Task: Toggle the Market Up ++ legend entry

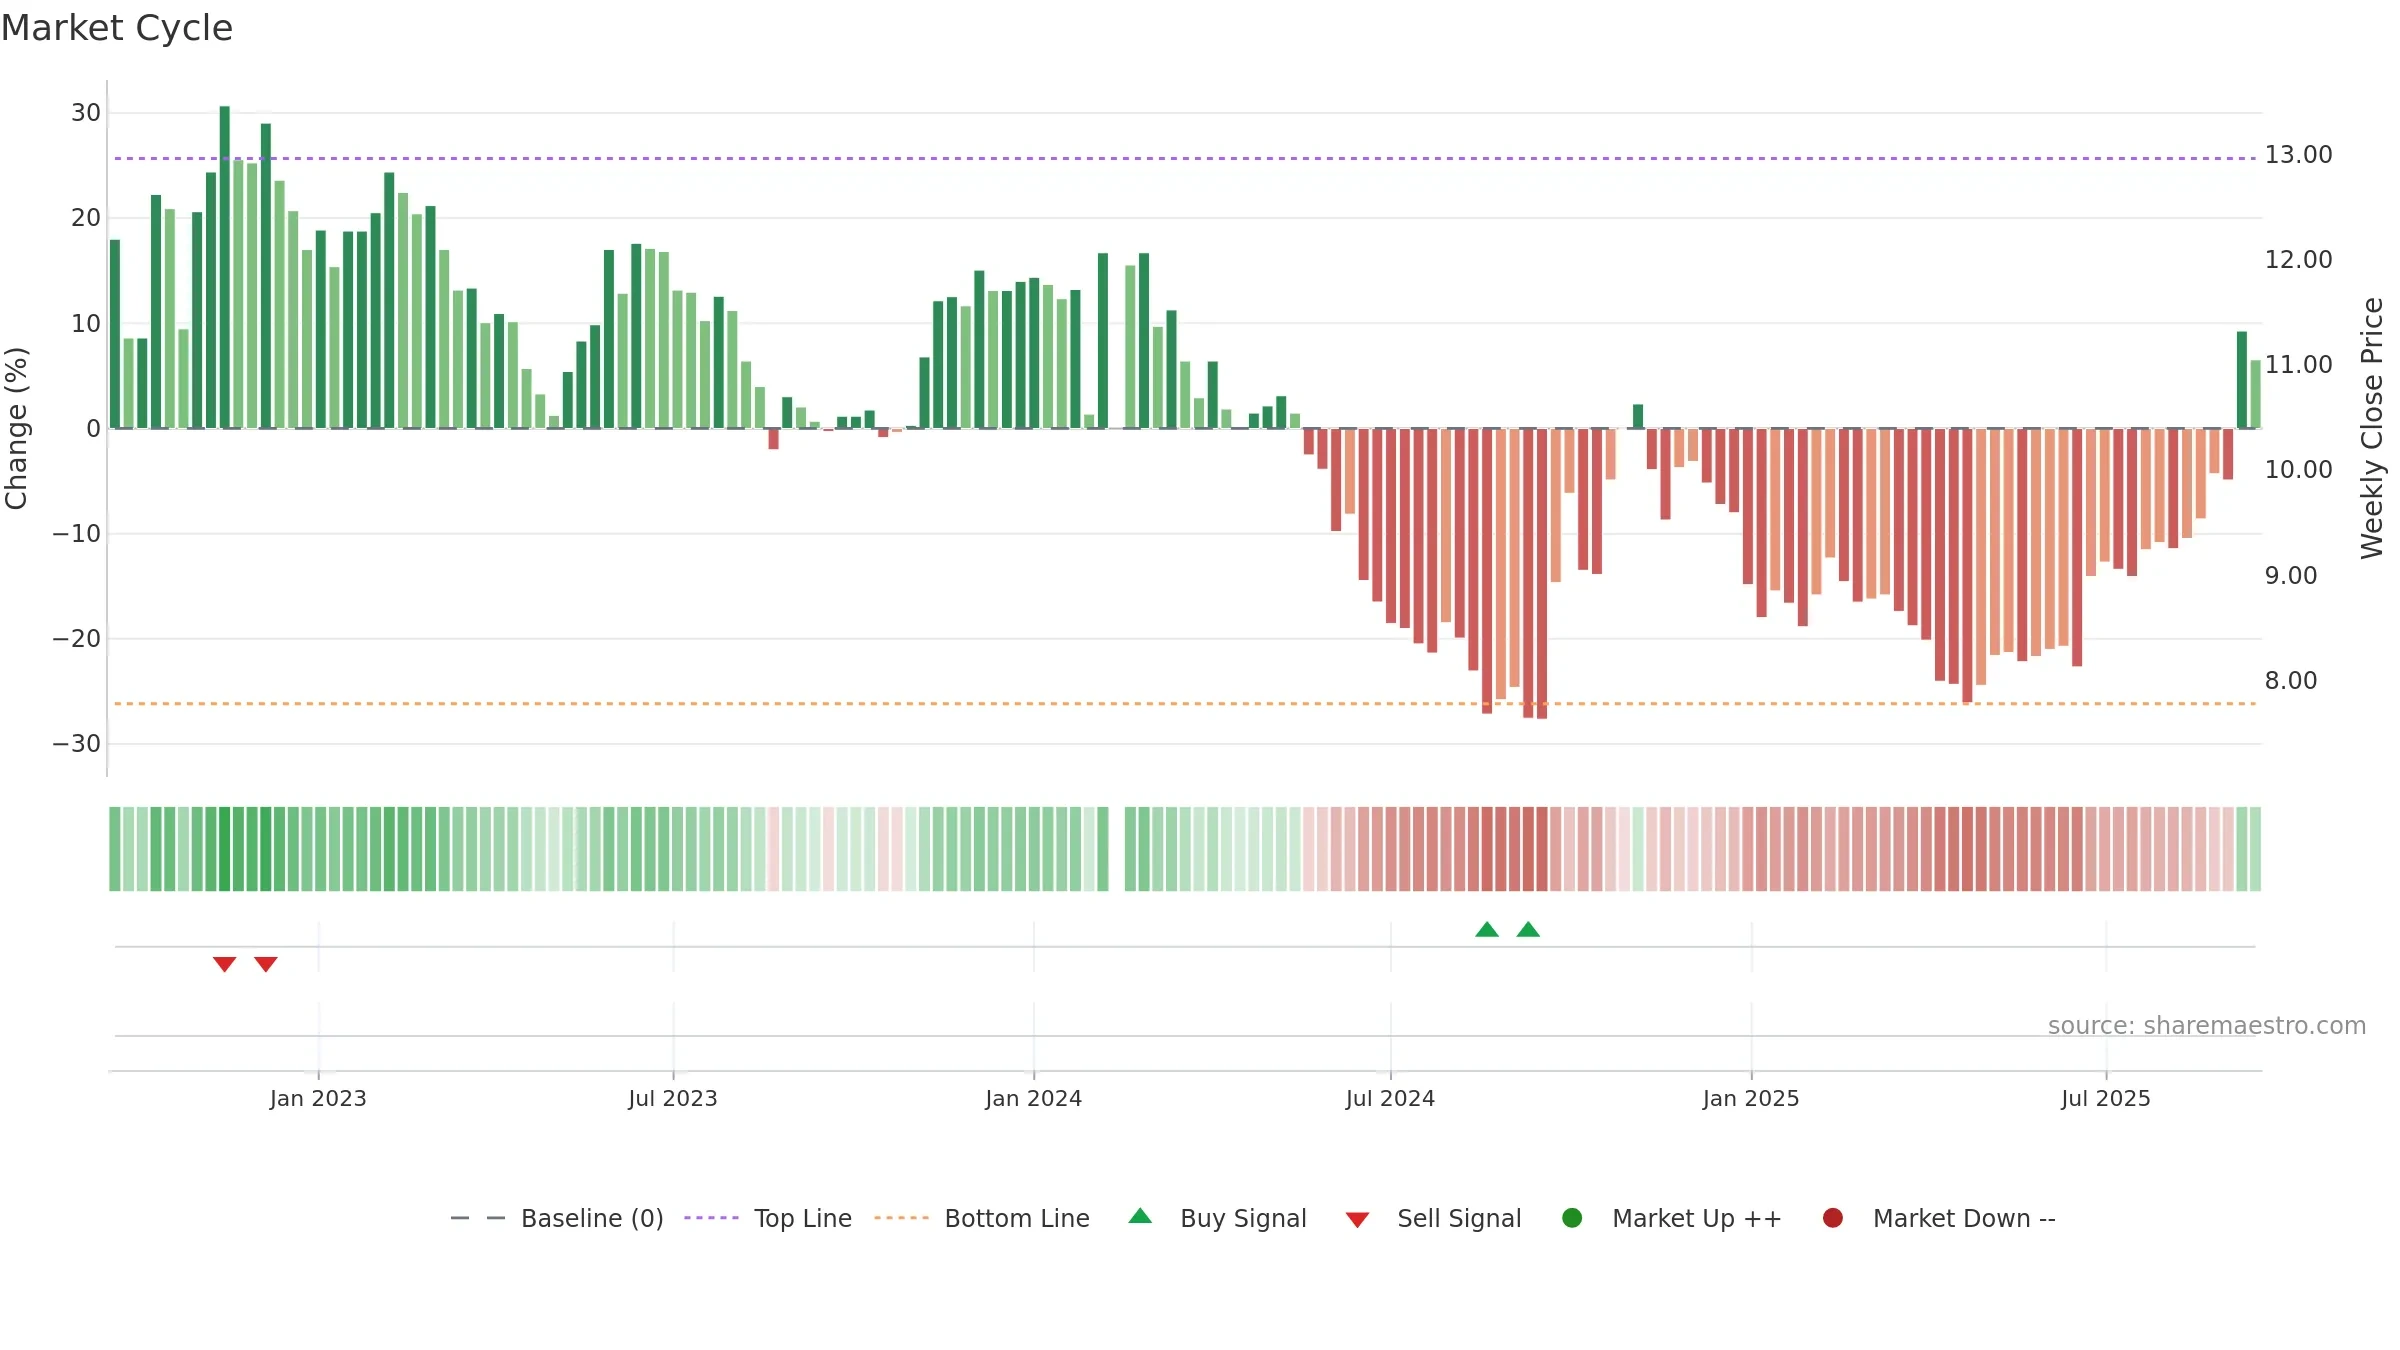Action: [1671, 1218]
